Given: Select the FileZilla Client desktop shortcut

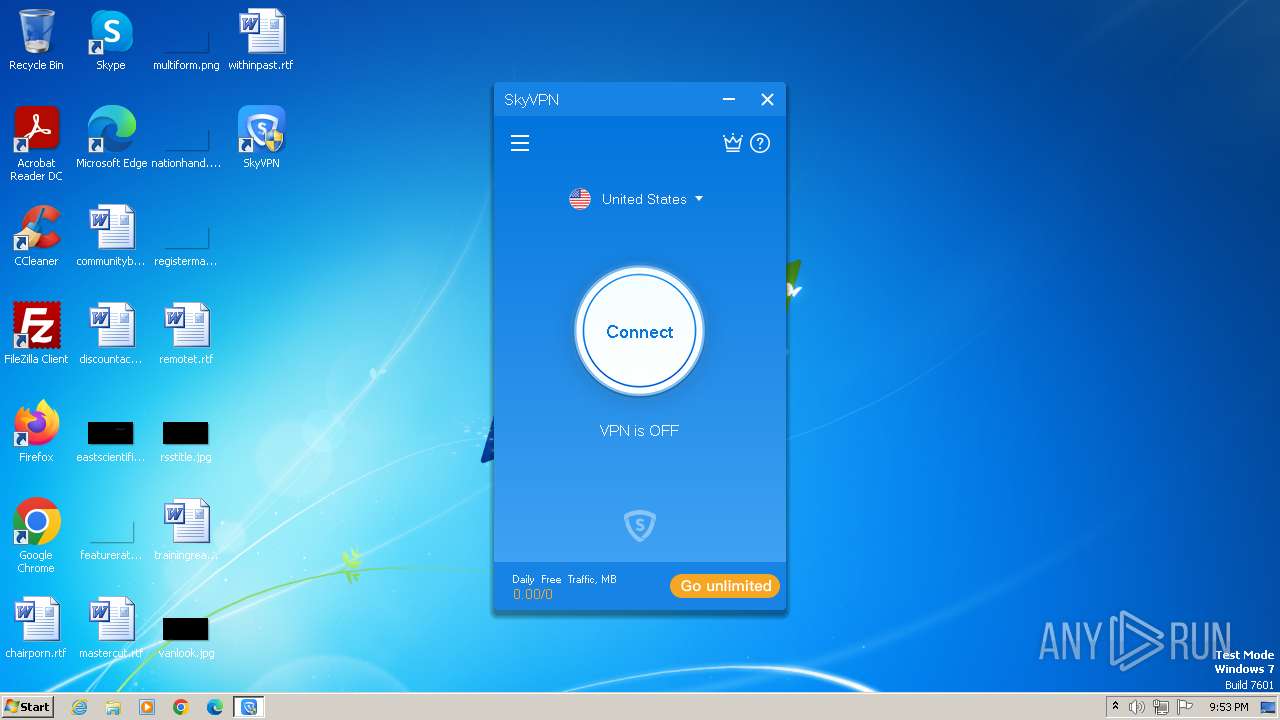Looking at the screenshot, I should click(x=36, y=334).
